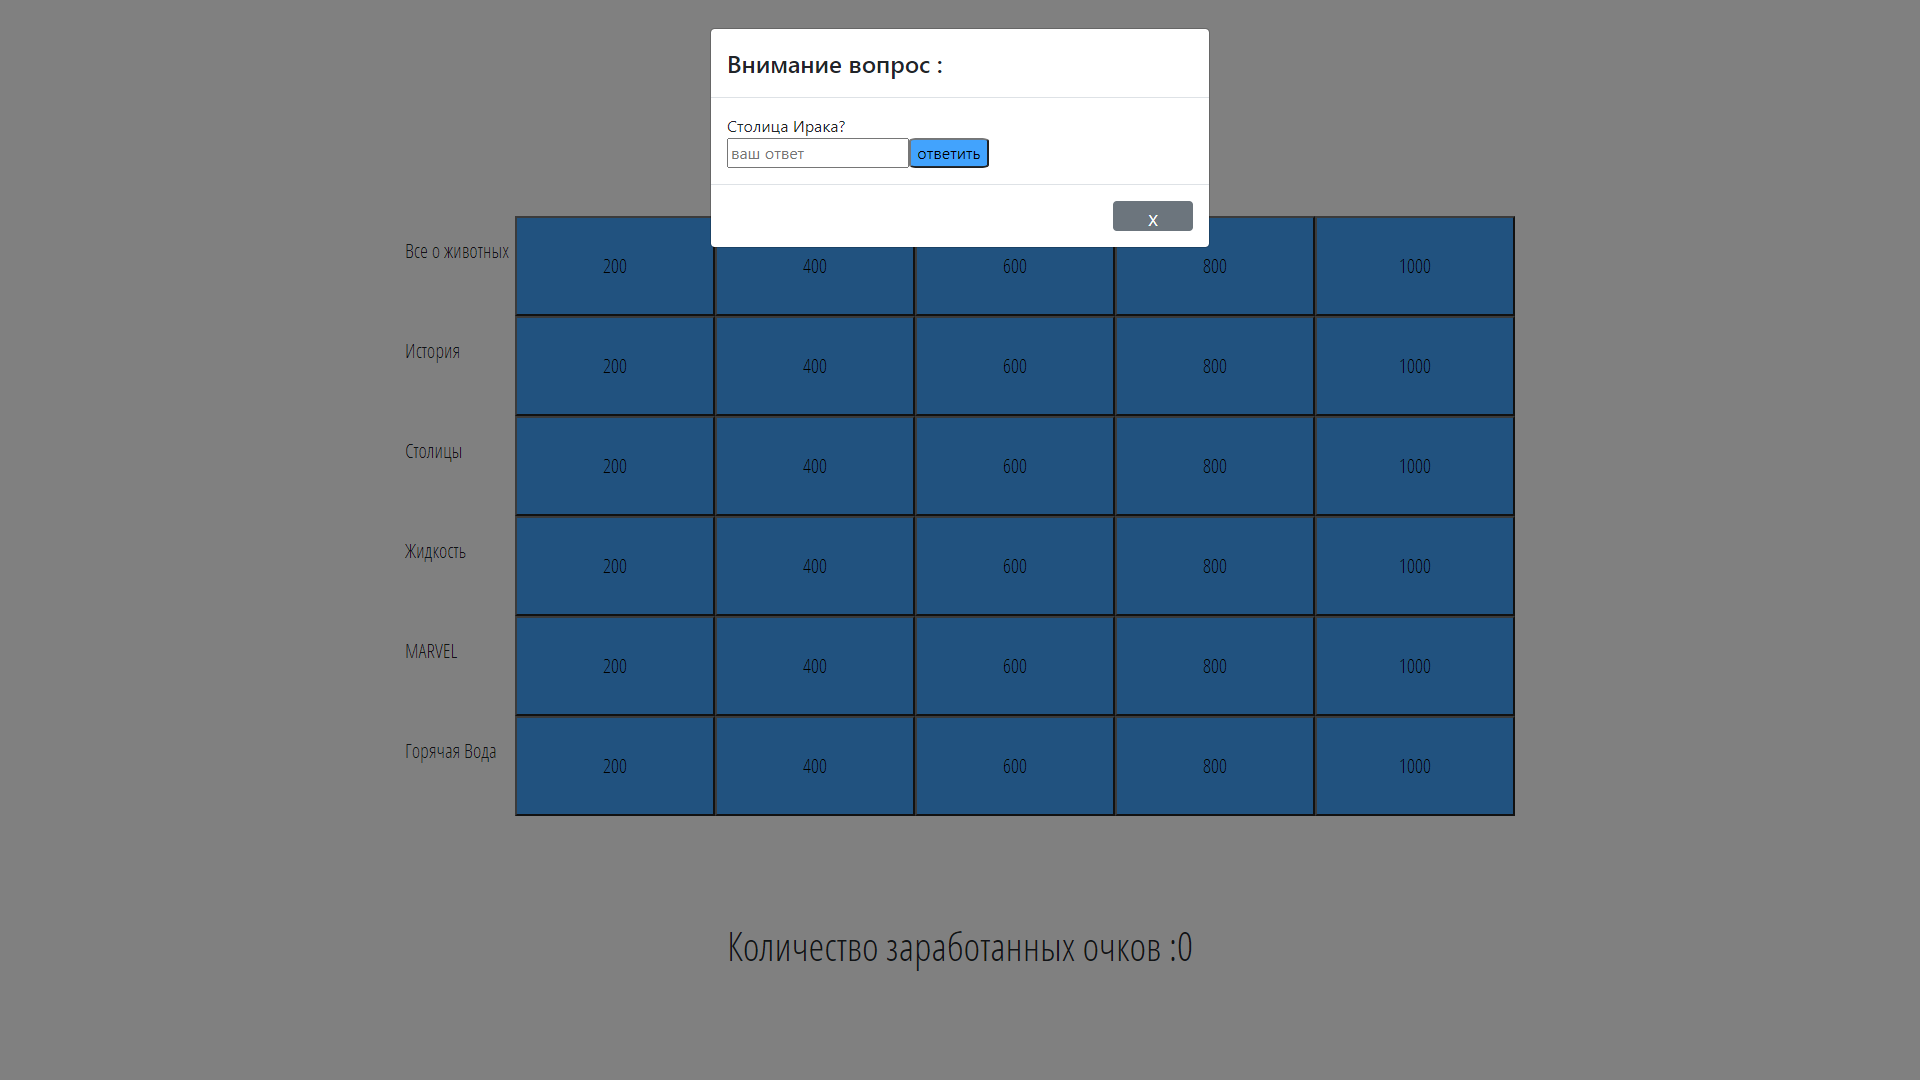1920x1080 pixels.
Task: Click the Столицы category label
Action: coord(434,451)
